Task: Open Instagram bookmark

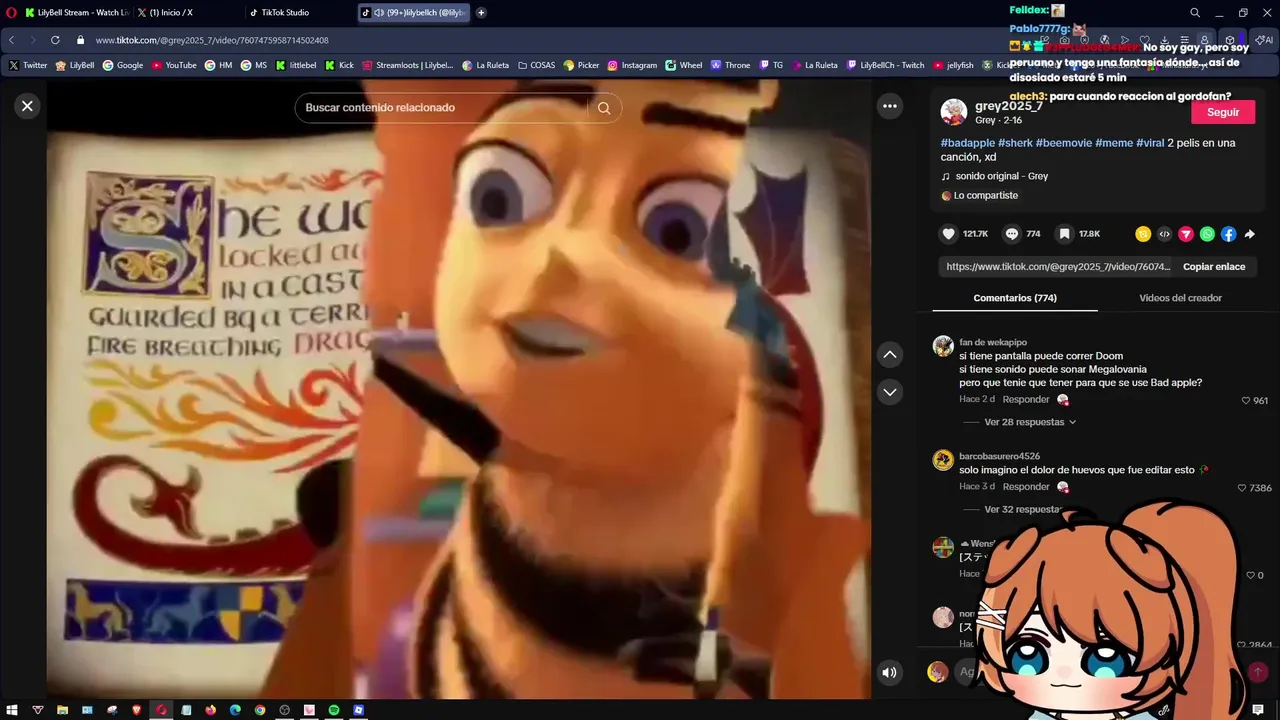Action: coord(632,65)
